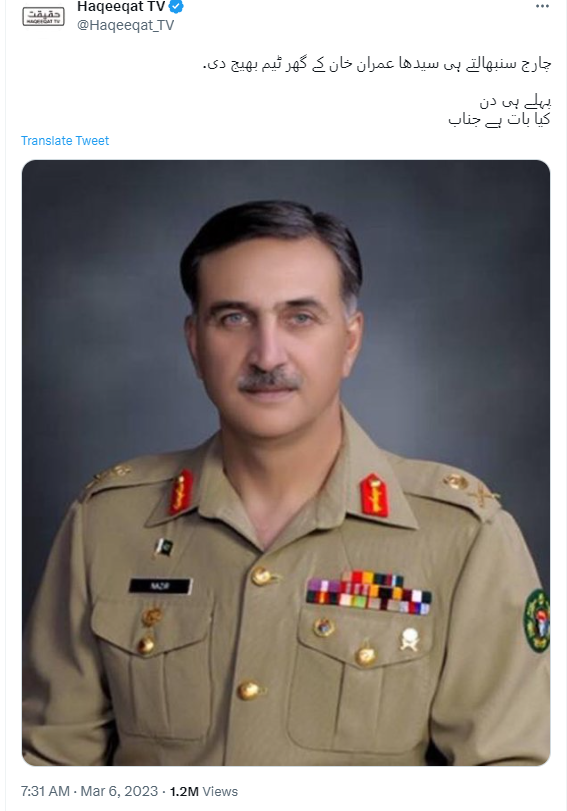Open the three-dot more options menu
Screen dimensions: 567x811
coord(542,7)
